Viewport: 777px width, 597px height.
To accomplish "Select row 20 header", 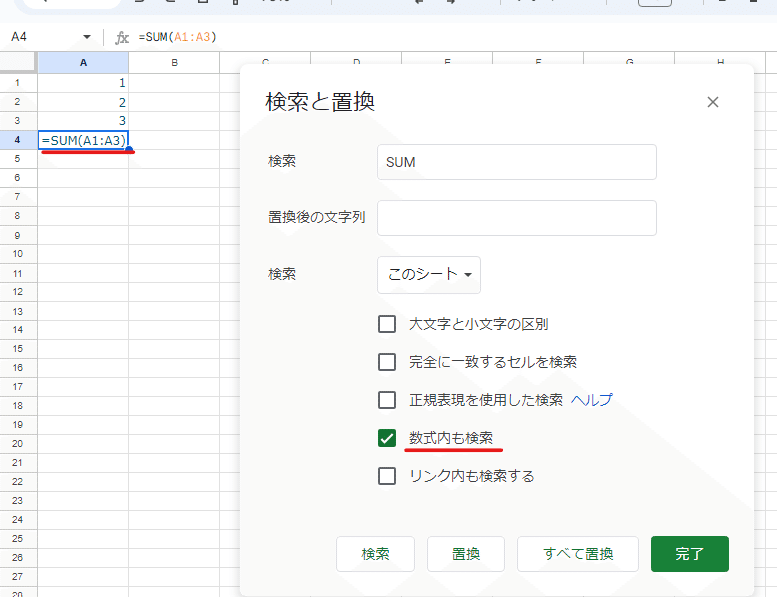I will pos(18,444).
